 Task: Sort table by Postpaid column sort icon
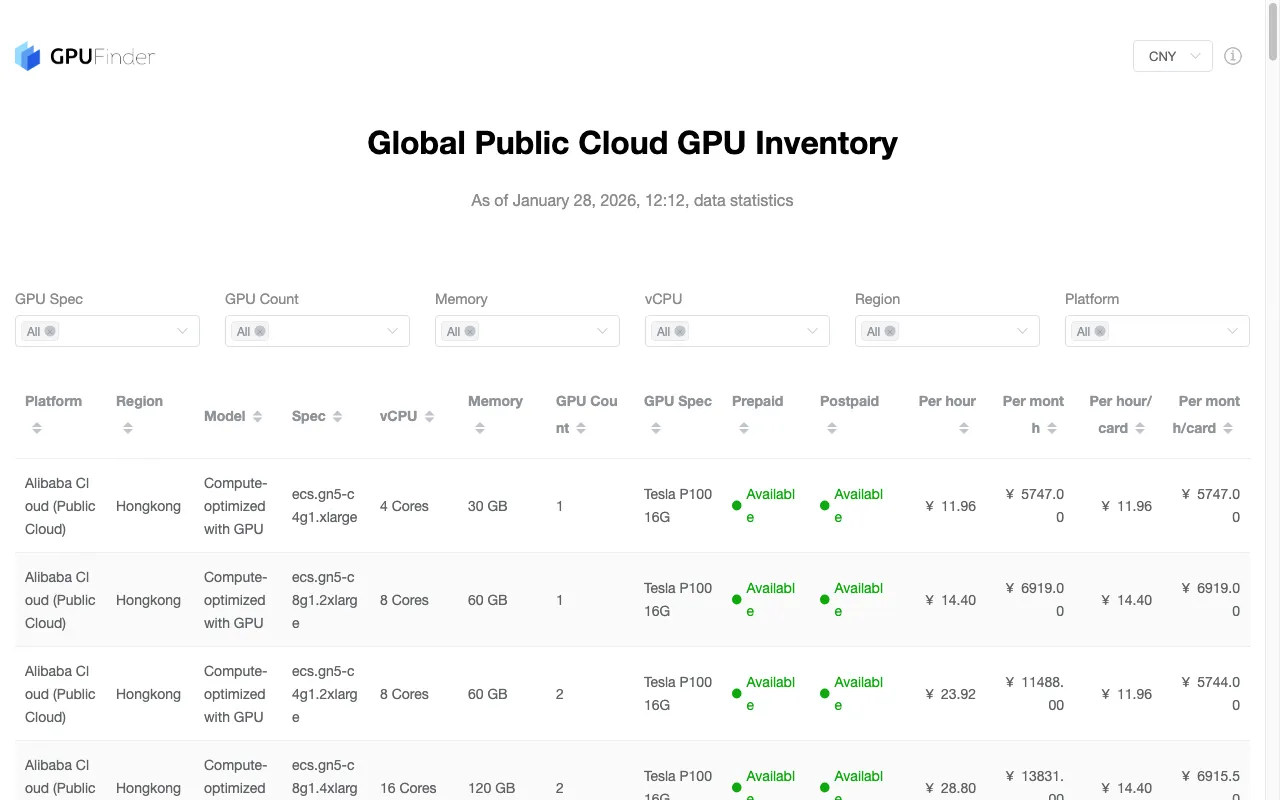pyautogui.click(x=832, y=428)
